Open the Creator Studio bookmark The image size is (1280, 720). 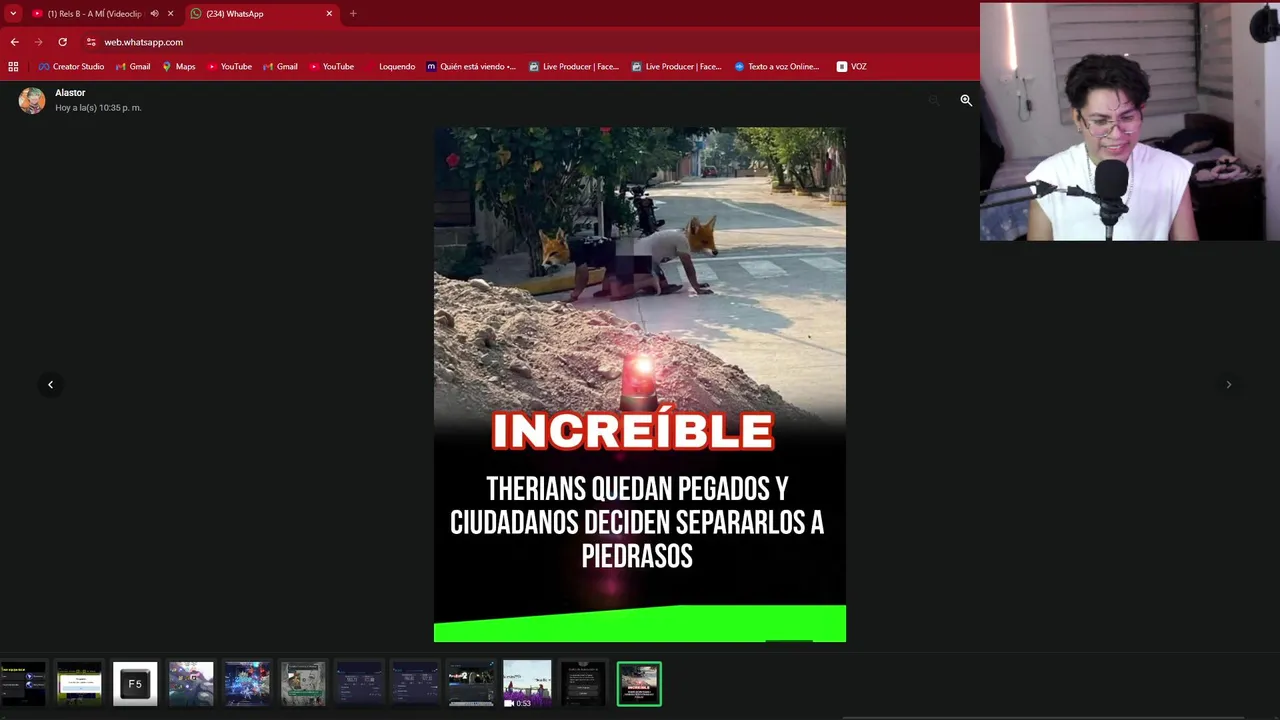[x=71, y=67]
